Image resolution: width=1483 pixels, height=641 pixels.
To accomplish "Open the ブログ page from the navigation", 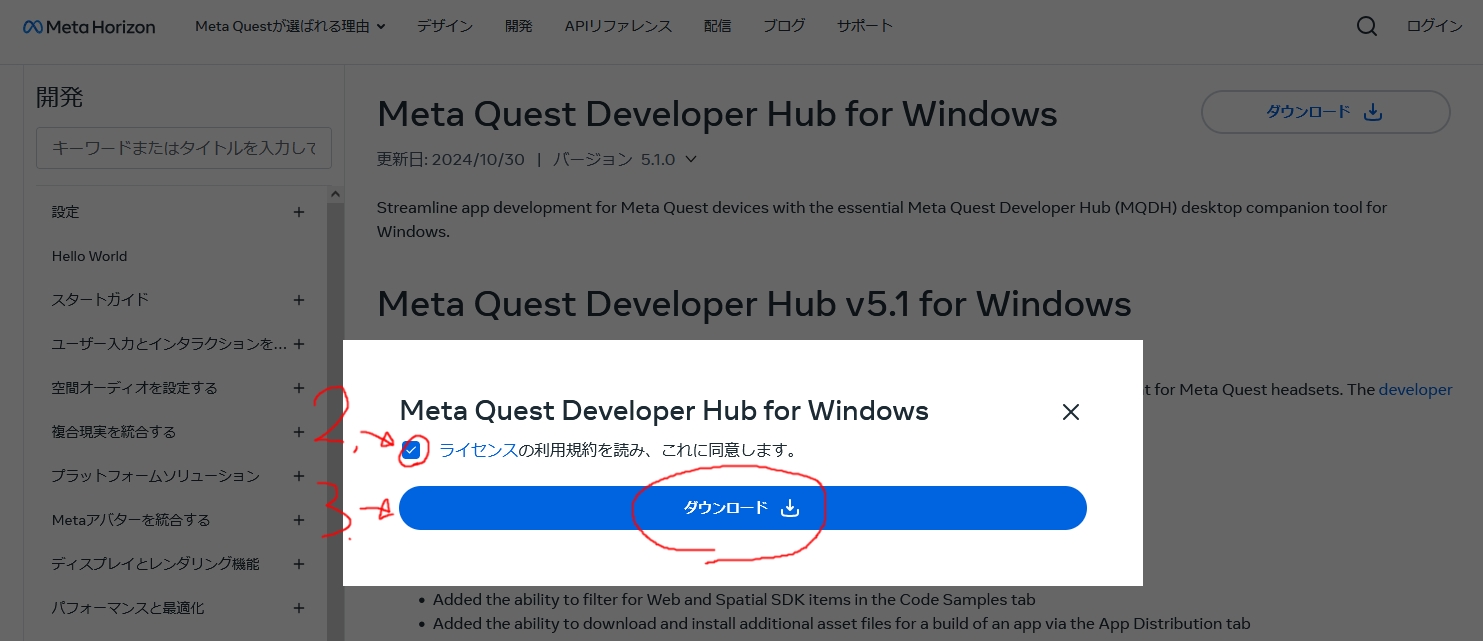I will coord(783,26).
